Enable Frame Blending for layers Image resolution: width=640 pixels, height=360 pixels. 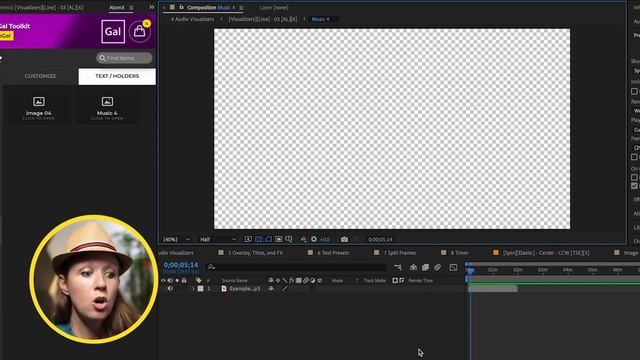(425, 267)
